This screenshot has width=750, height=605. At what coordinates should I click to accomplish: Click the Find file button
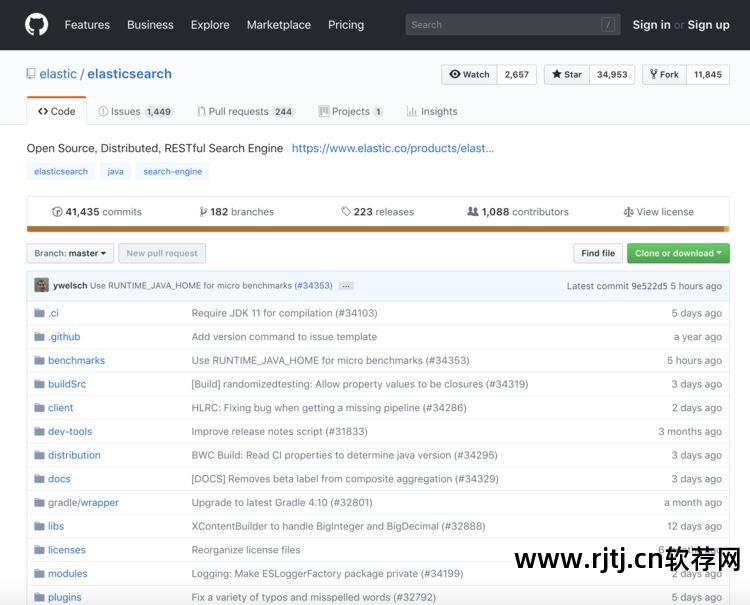[x=598, y=253]
